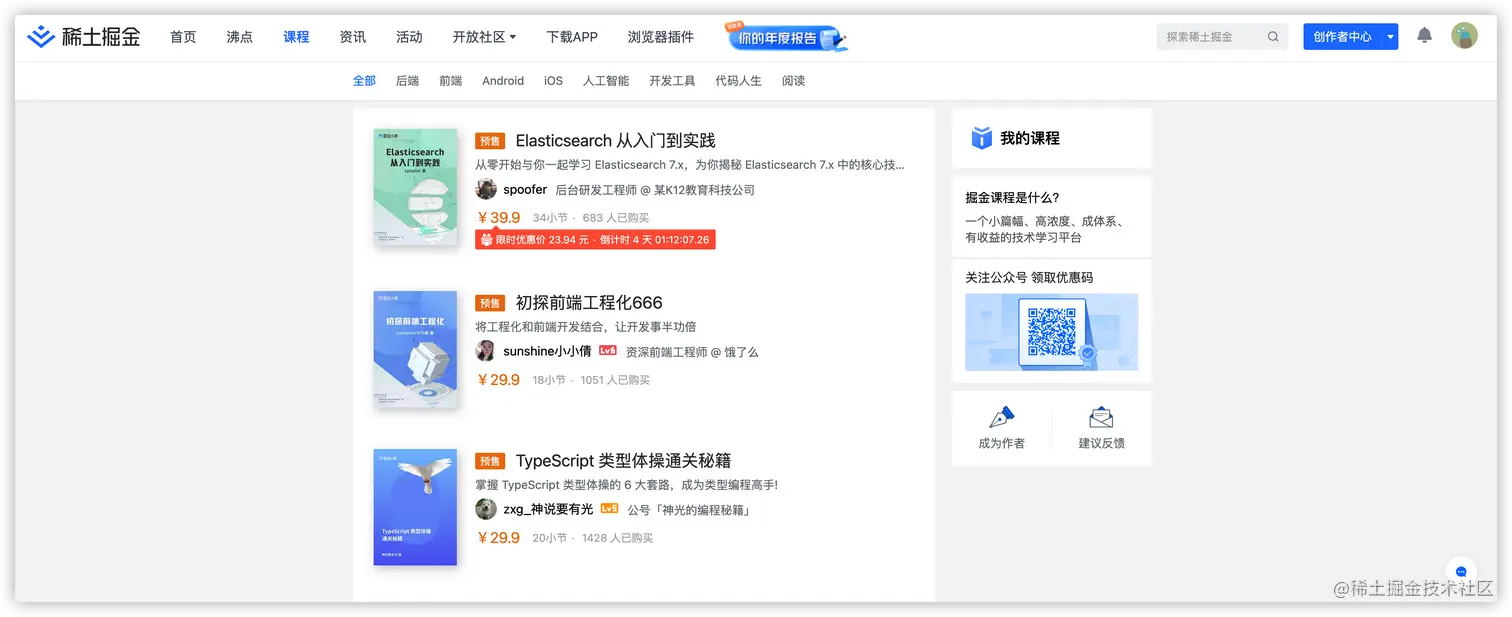Click the 我的课程 book icon
This screenshot has height=617, width=1512.
[982, 138]
